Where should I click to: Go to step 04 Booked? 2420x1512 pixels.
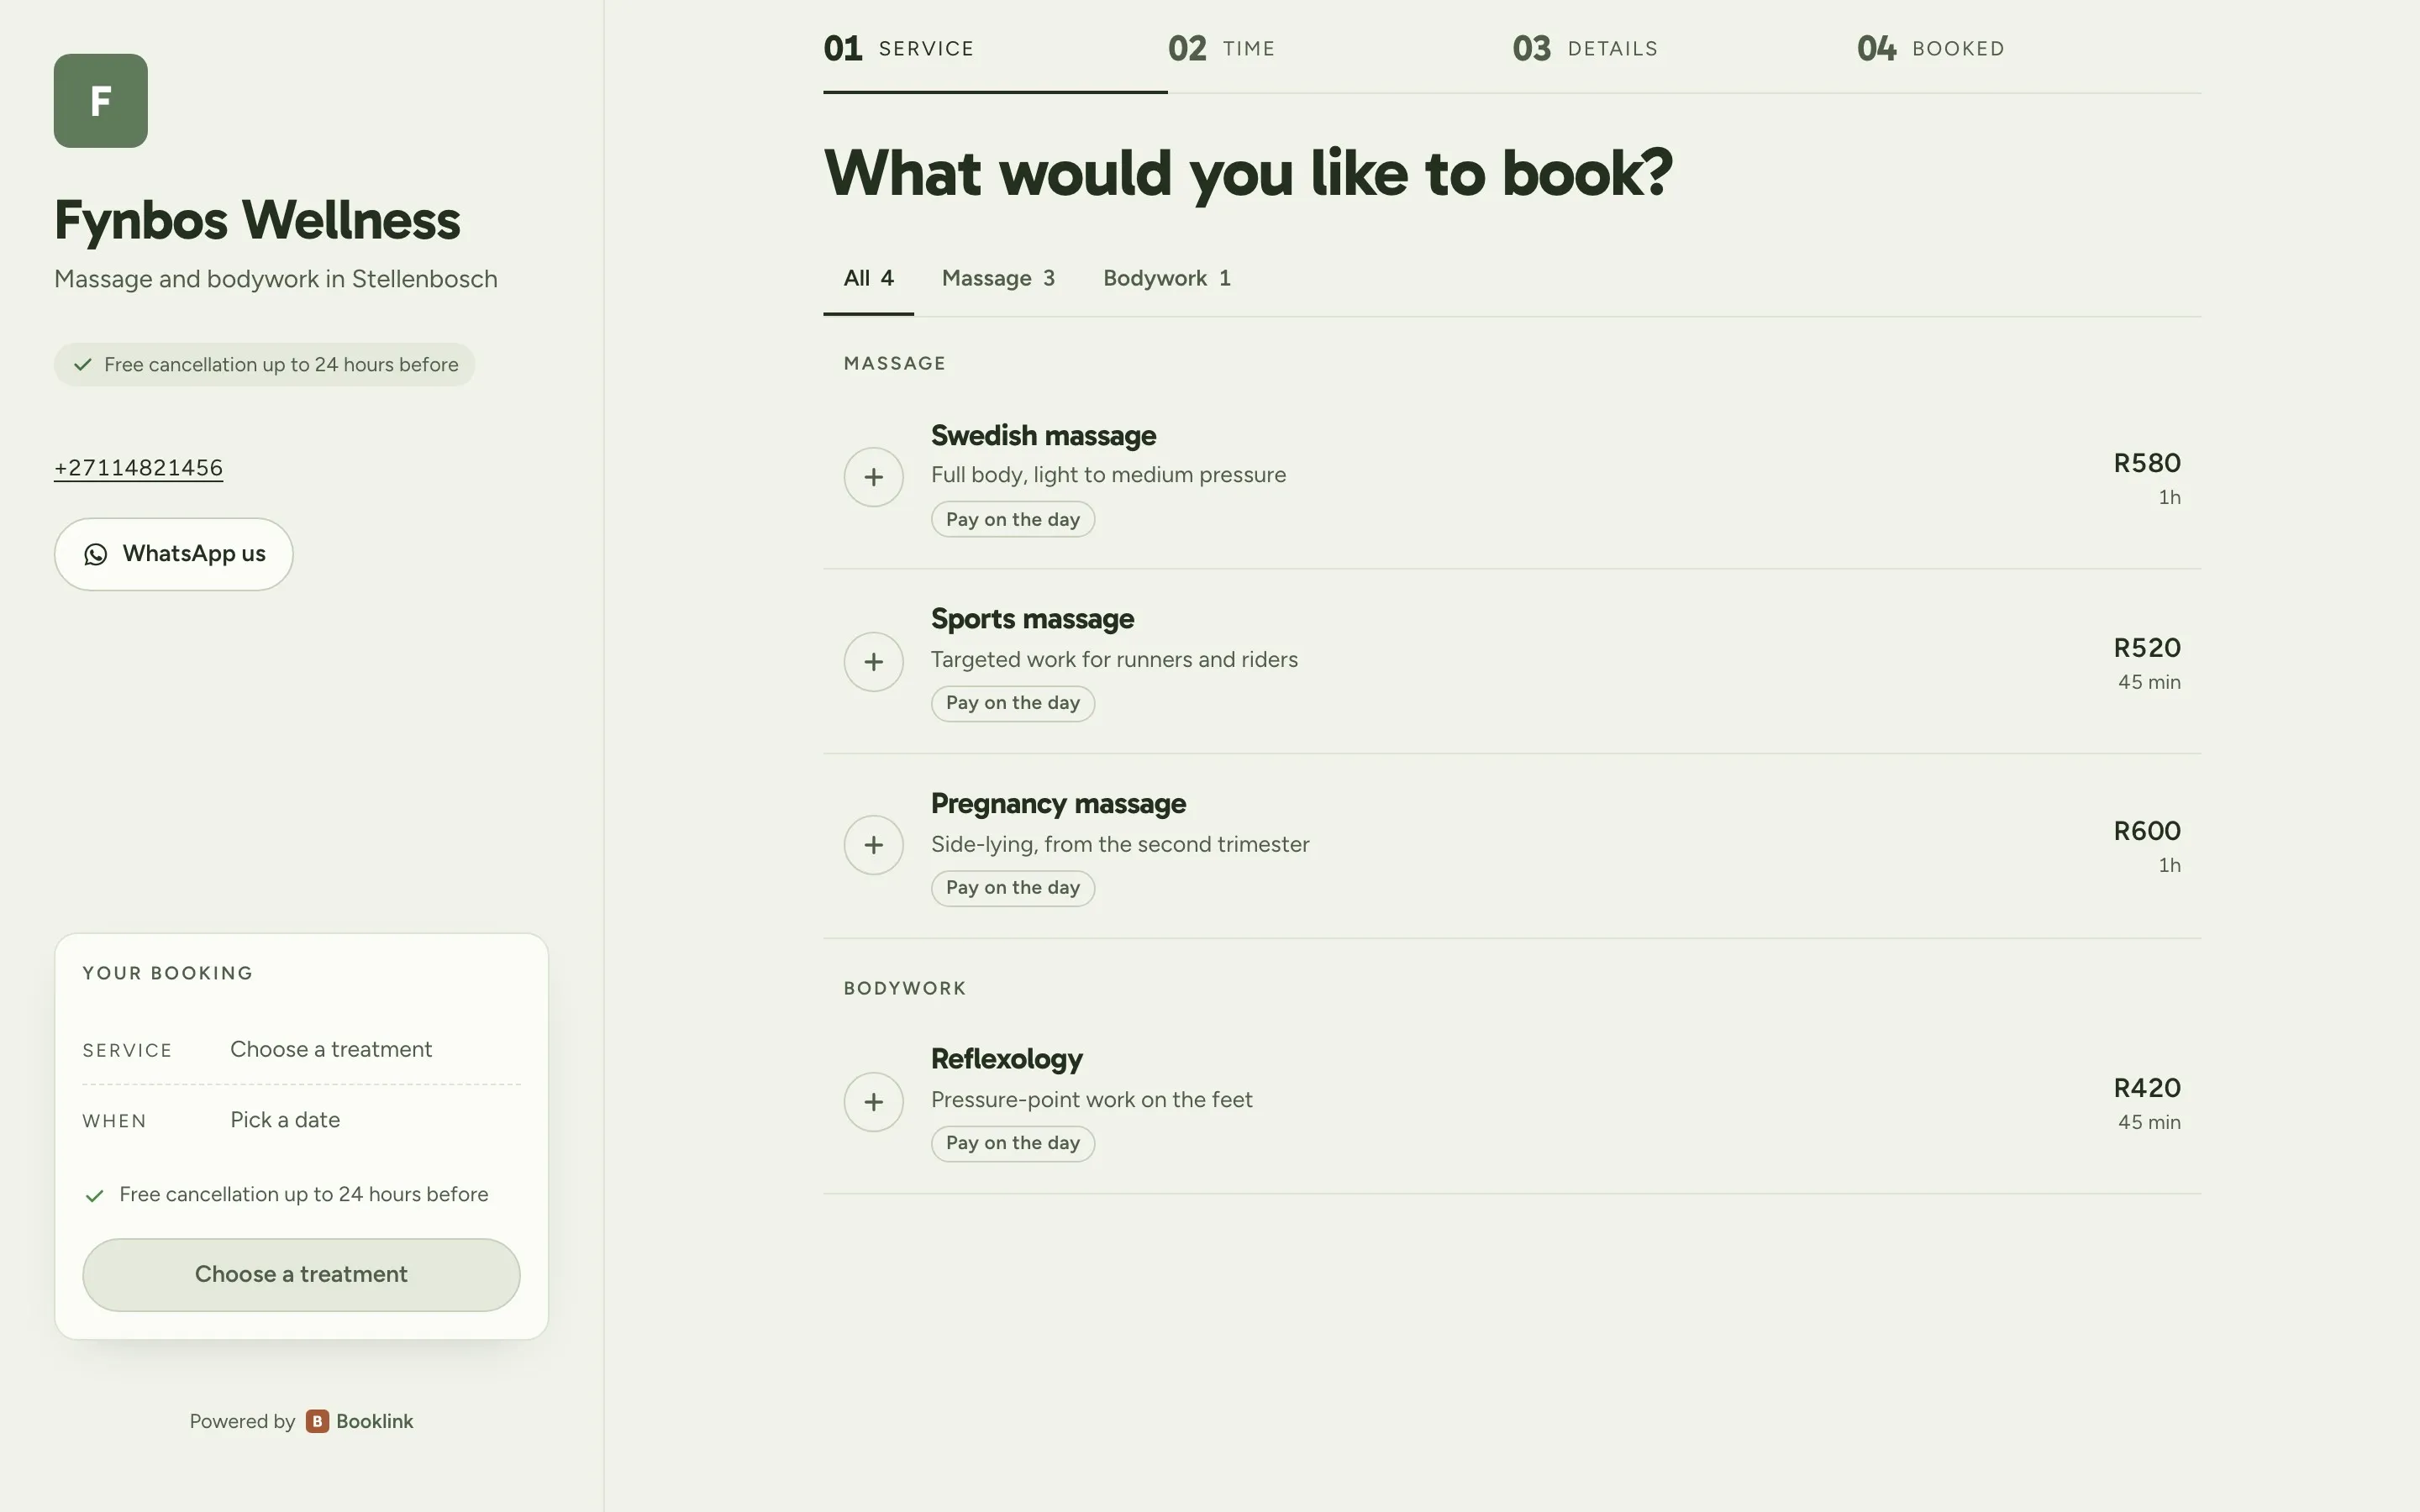coord(2029,48)
